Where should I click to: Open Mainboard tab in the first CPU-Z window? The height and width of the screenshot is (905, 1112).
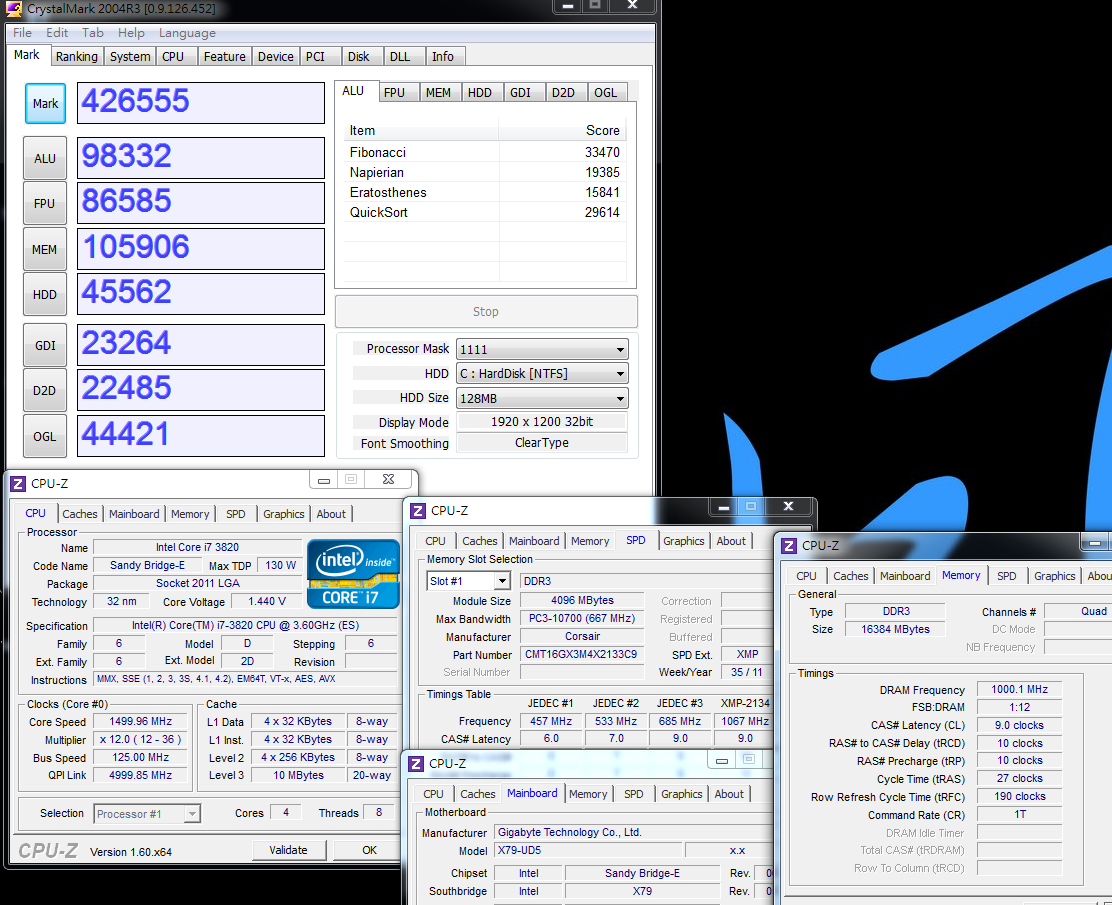(x=134, y=514)
